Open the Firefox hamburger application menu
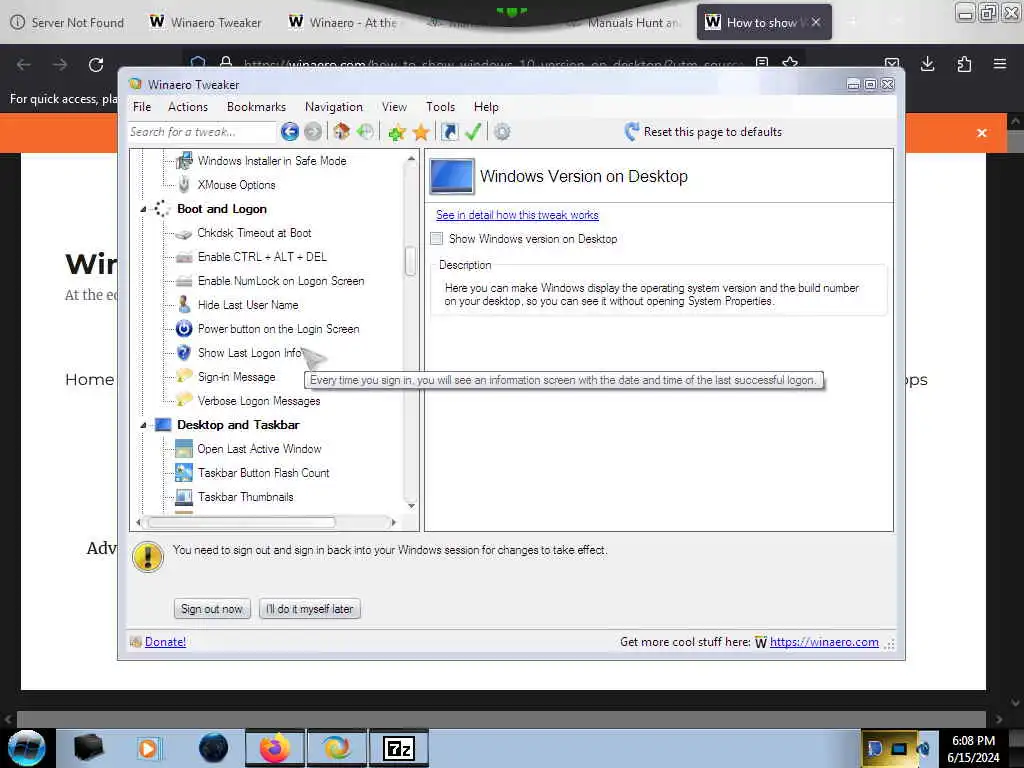Image resolution: width=1024 pixels, height=768 pixels. 1000,64
